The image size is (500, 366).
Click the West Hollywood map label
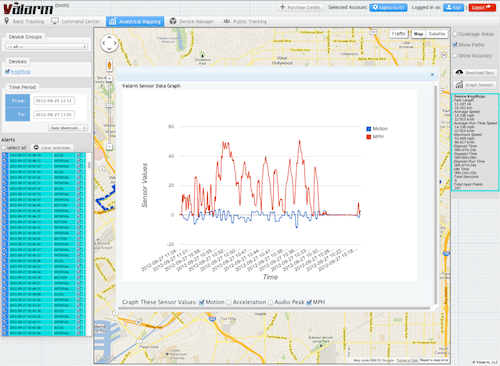click(282, 60)
